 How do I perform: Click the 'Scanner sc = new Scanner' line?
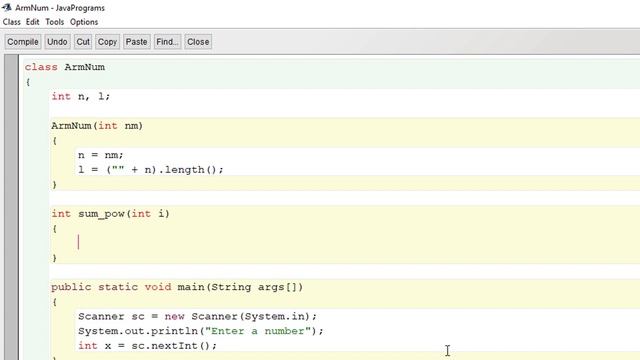coord(198,316)
